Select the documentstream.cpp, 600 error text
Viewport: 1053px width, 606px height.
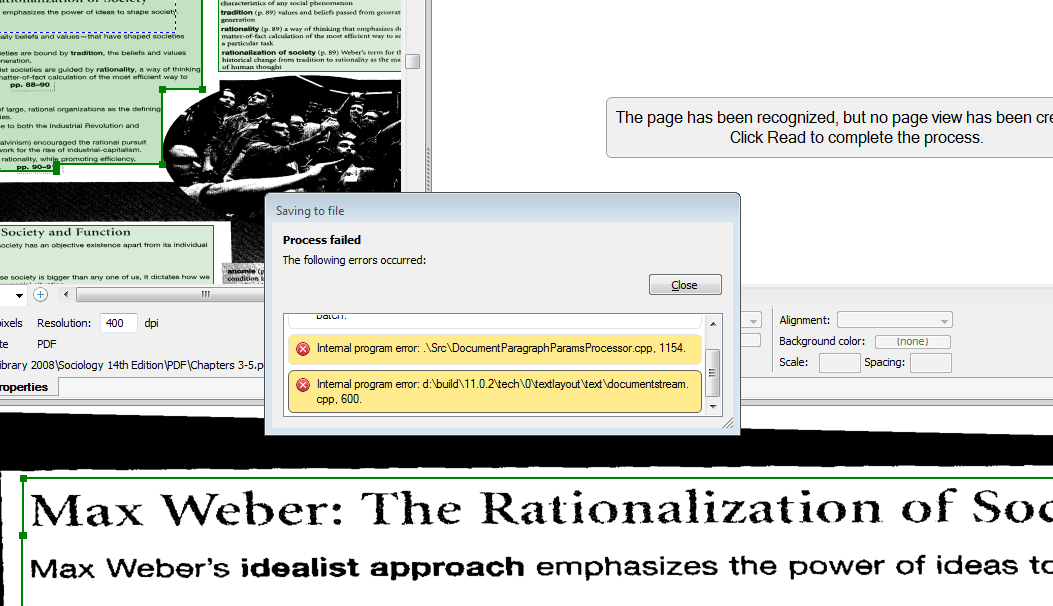click(502, 392)
